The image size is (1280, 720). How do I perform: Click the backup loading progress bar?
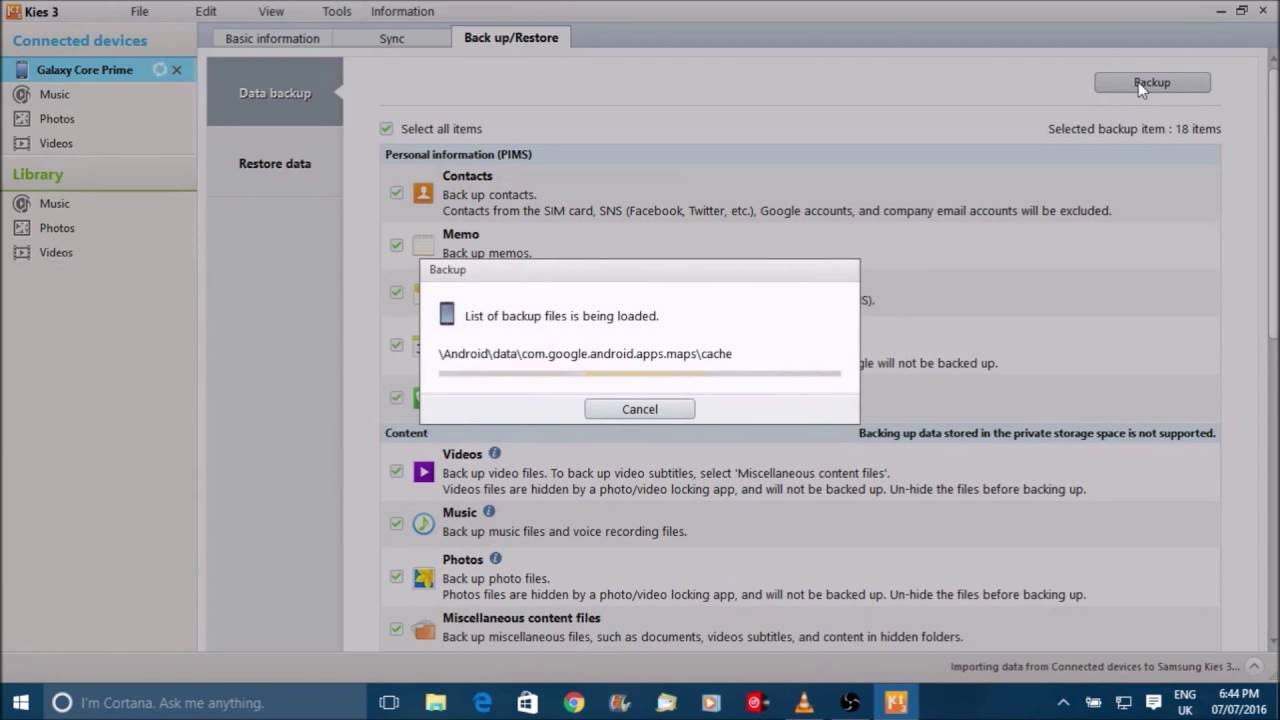point(640,373)
